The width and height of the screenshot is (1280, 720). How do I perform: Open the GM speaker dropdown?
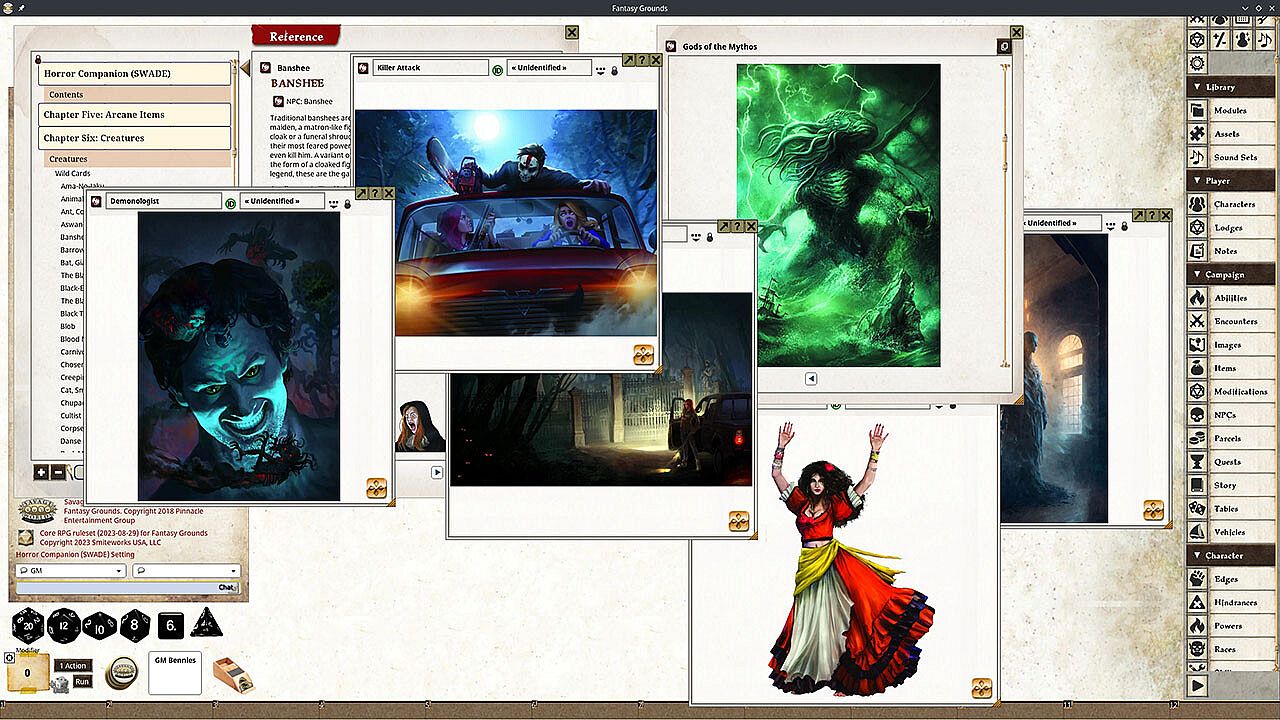71,571
